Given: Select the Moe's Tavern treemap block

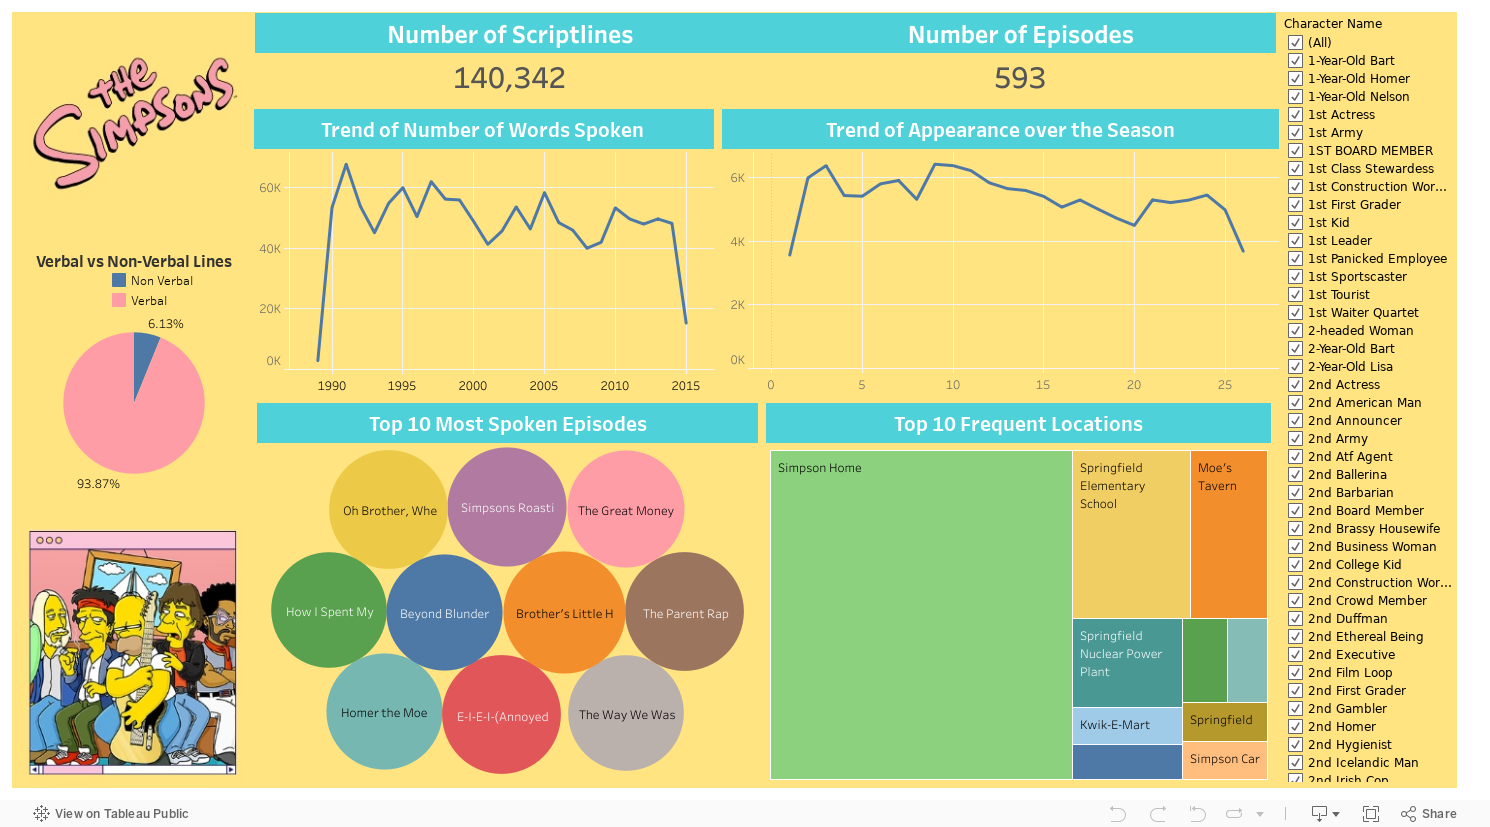Looking at the screenshot, I should [1229, 534].
